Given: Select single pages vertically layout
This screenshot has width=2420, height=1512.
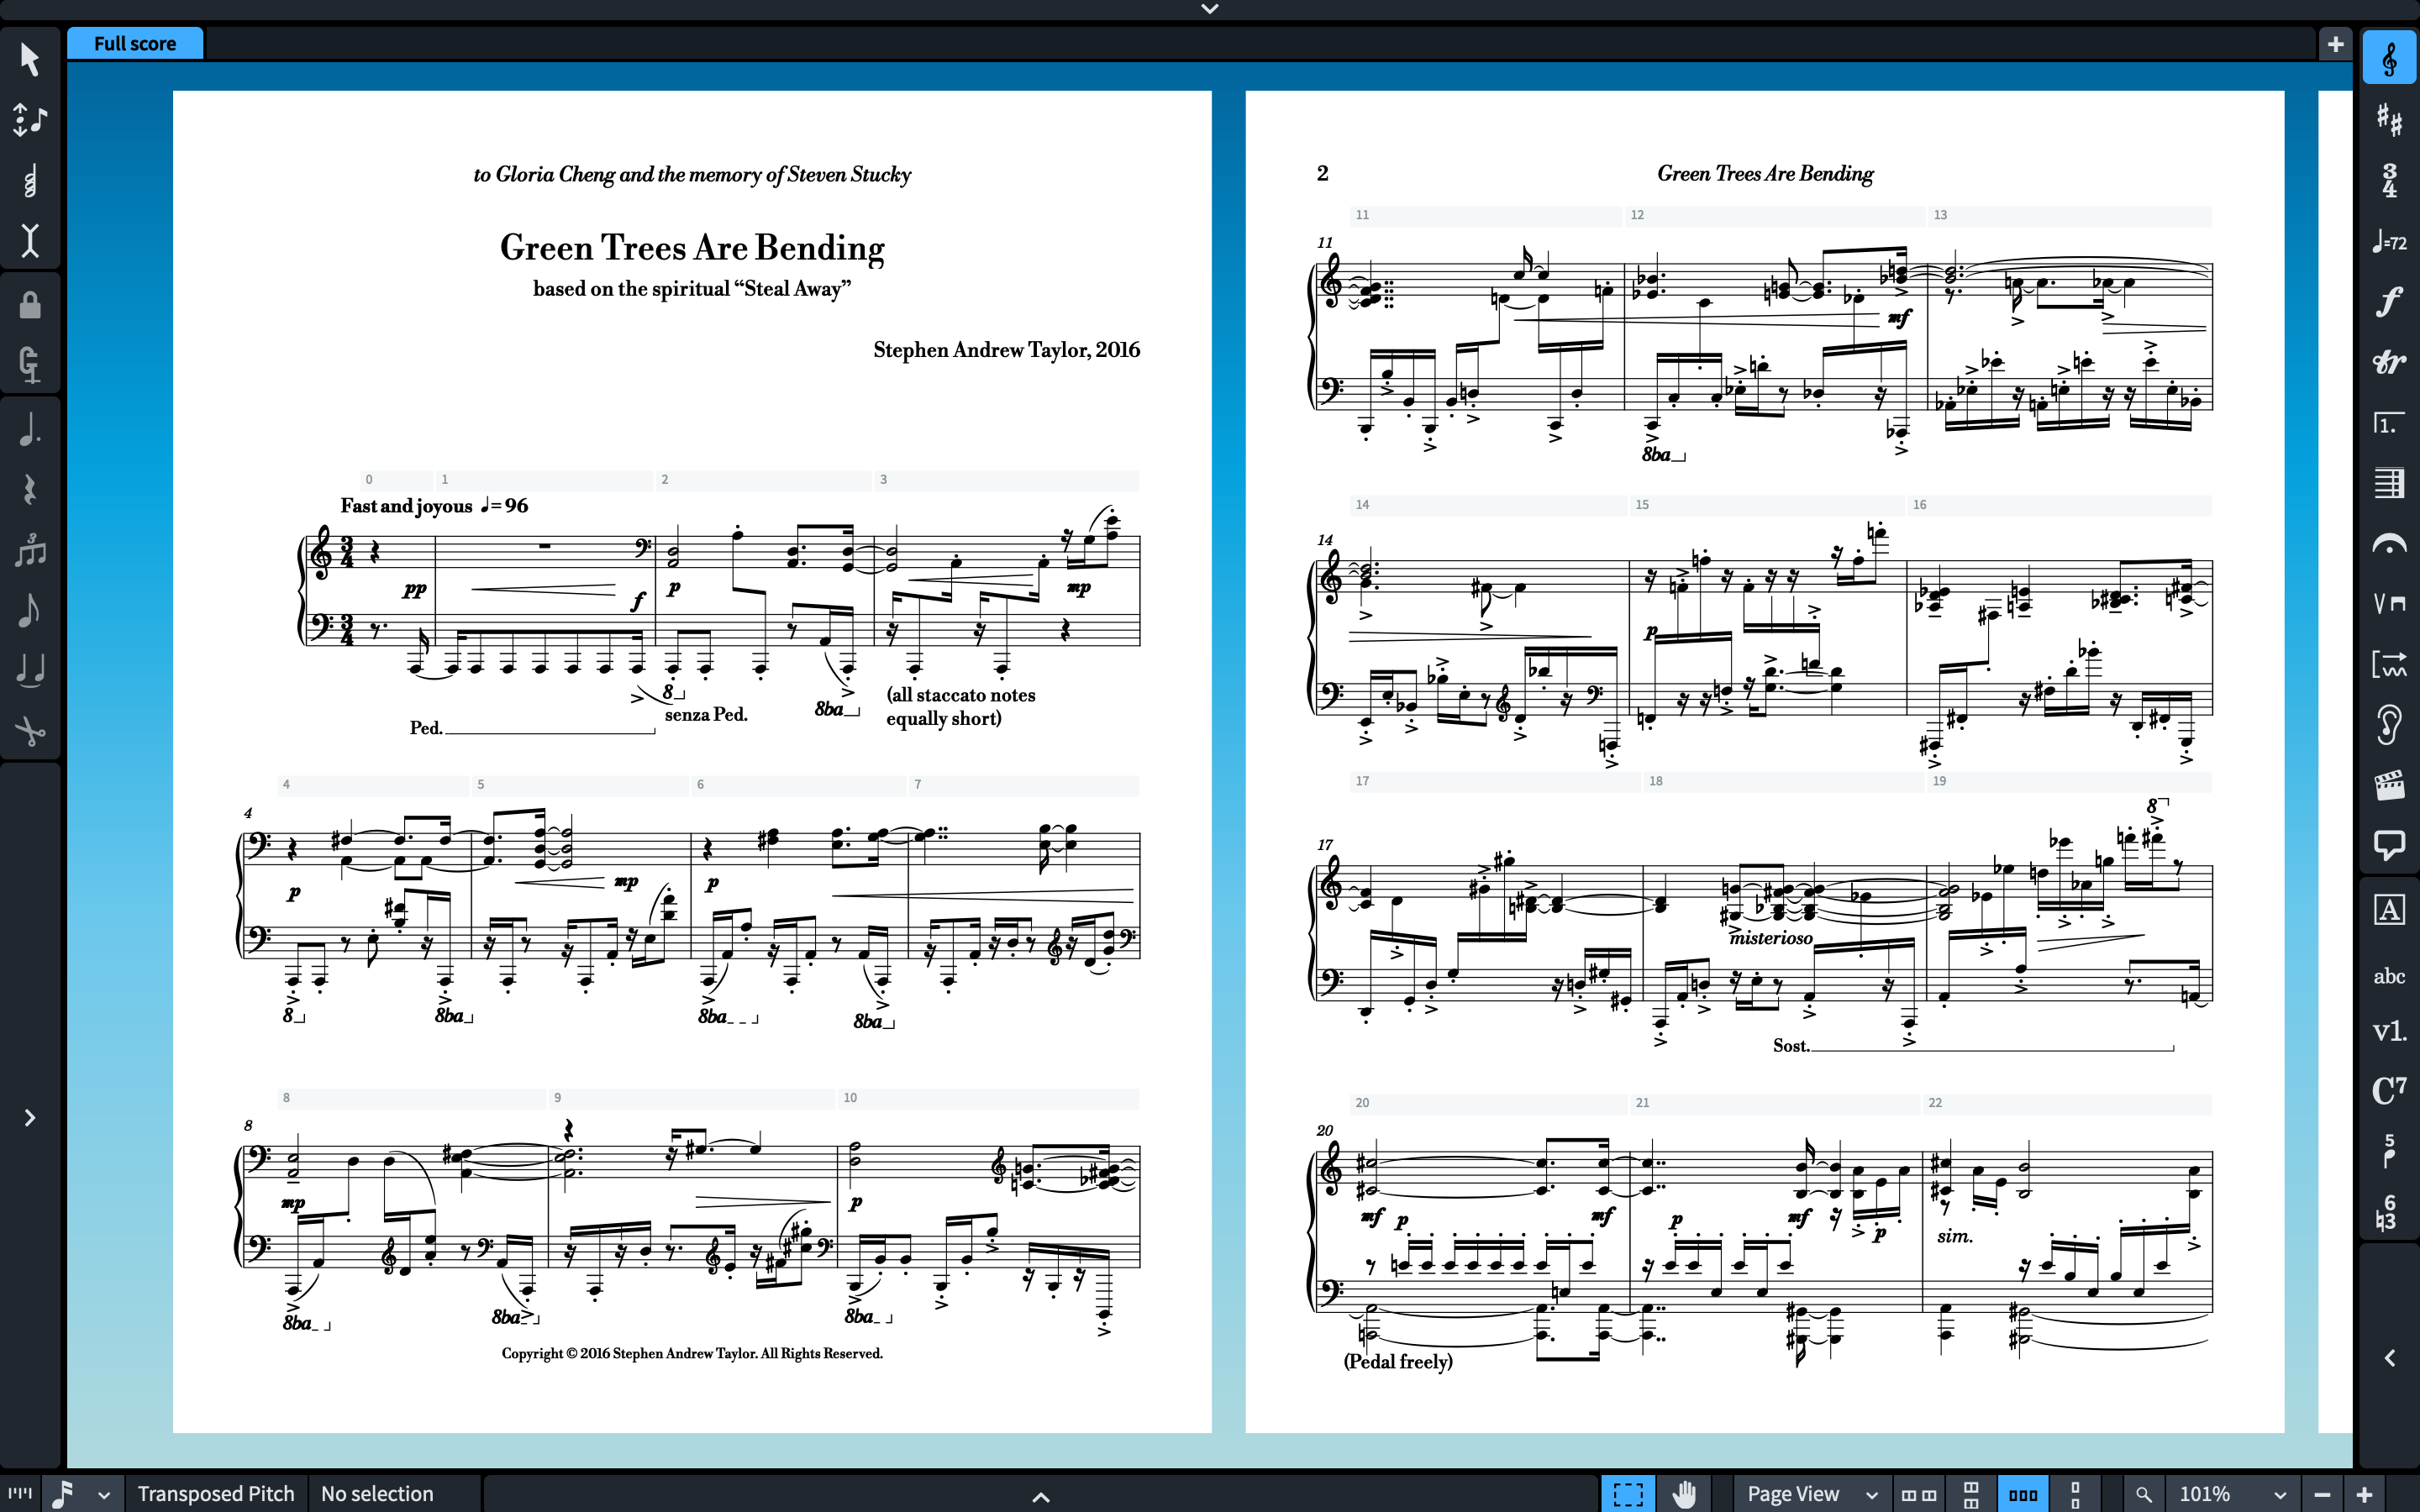Looking at the screenshot, I should tap(2075, 1495).
